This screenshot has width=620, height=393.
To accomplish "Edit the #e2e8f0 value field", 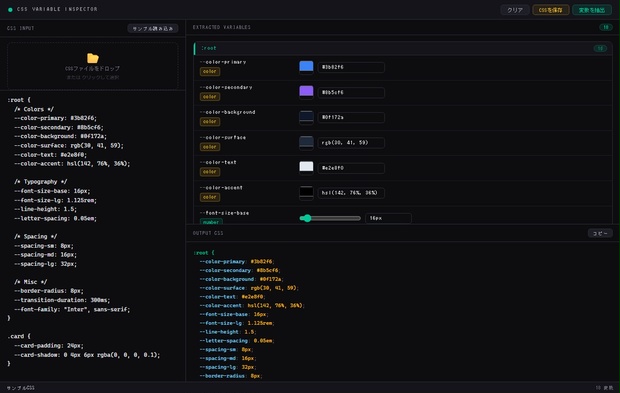I will (351, 168).
